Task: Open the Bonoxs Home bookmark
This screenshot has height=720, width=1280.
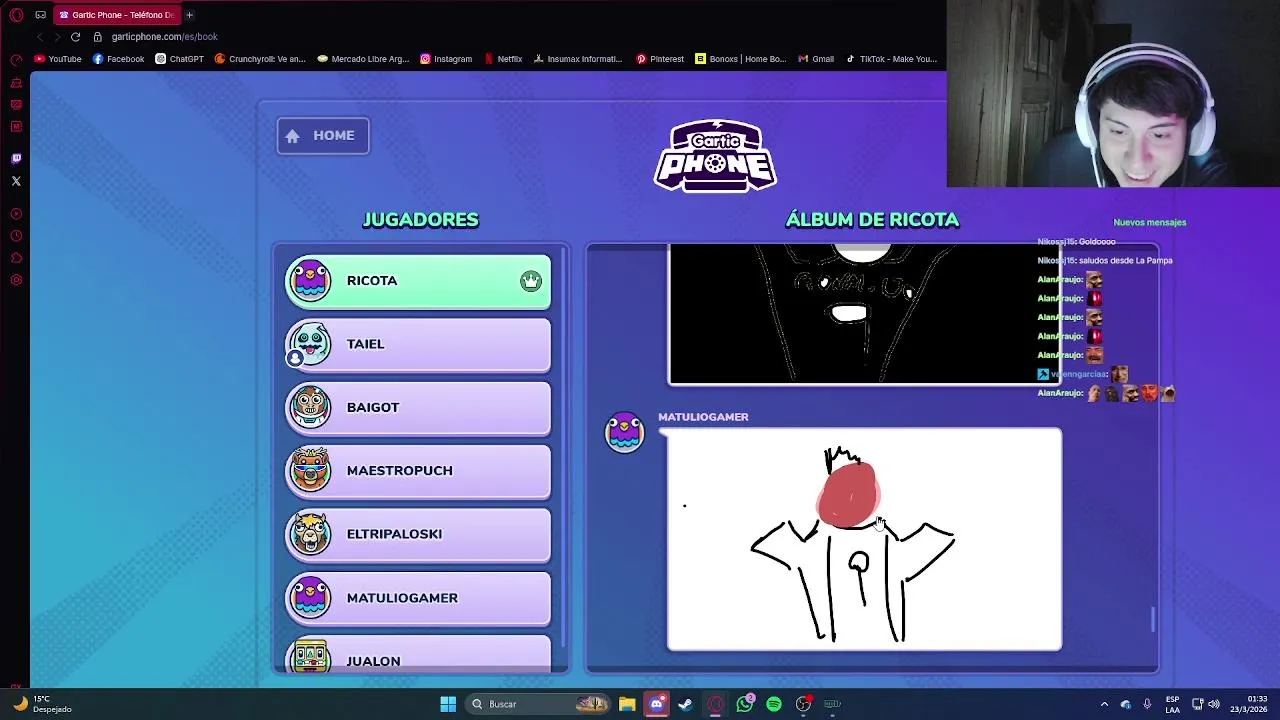Action: click(x=741, y=59)
